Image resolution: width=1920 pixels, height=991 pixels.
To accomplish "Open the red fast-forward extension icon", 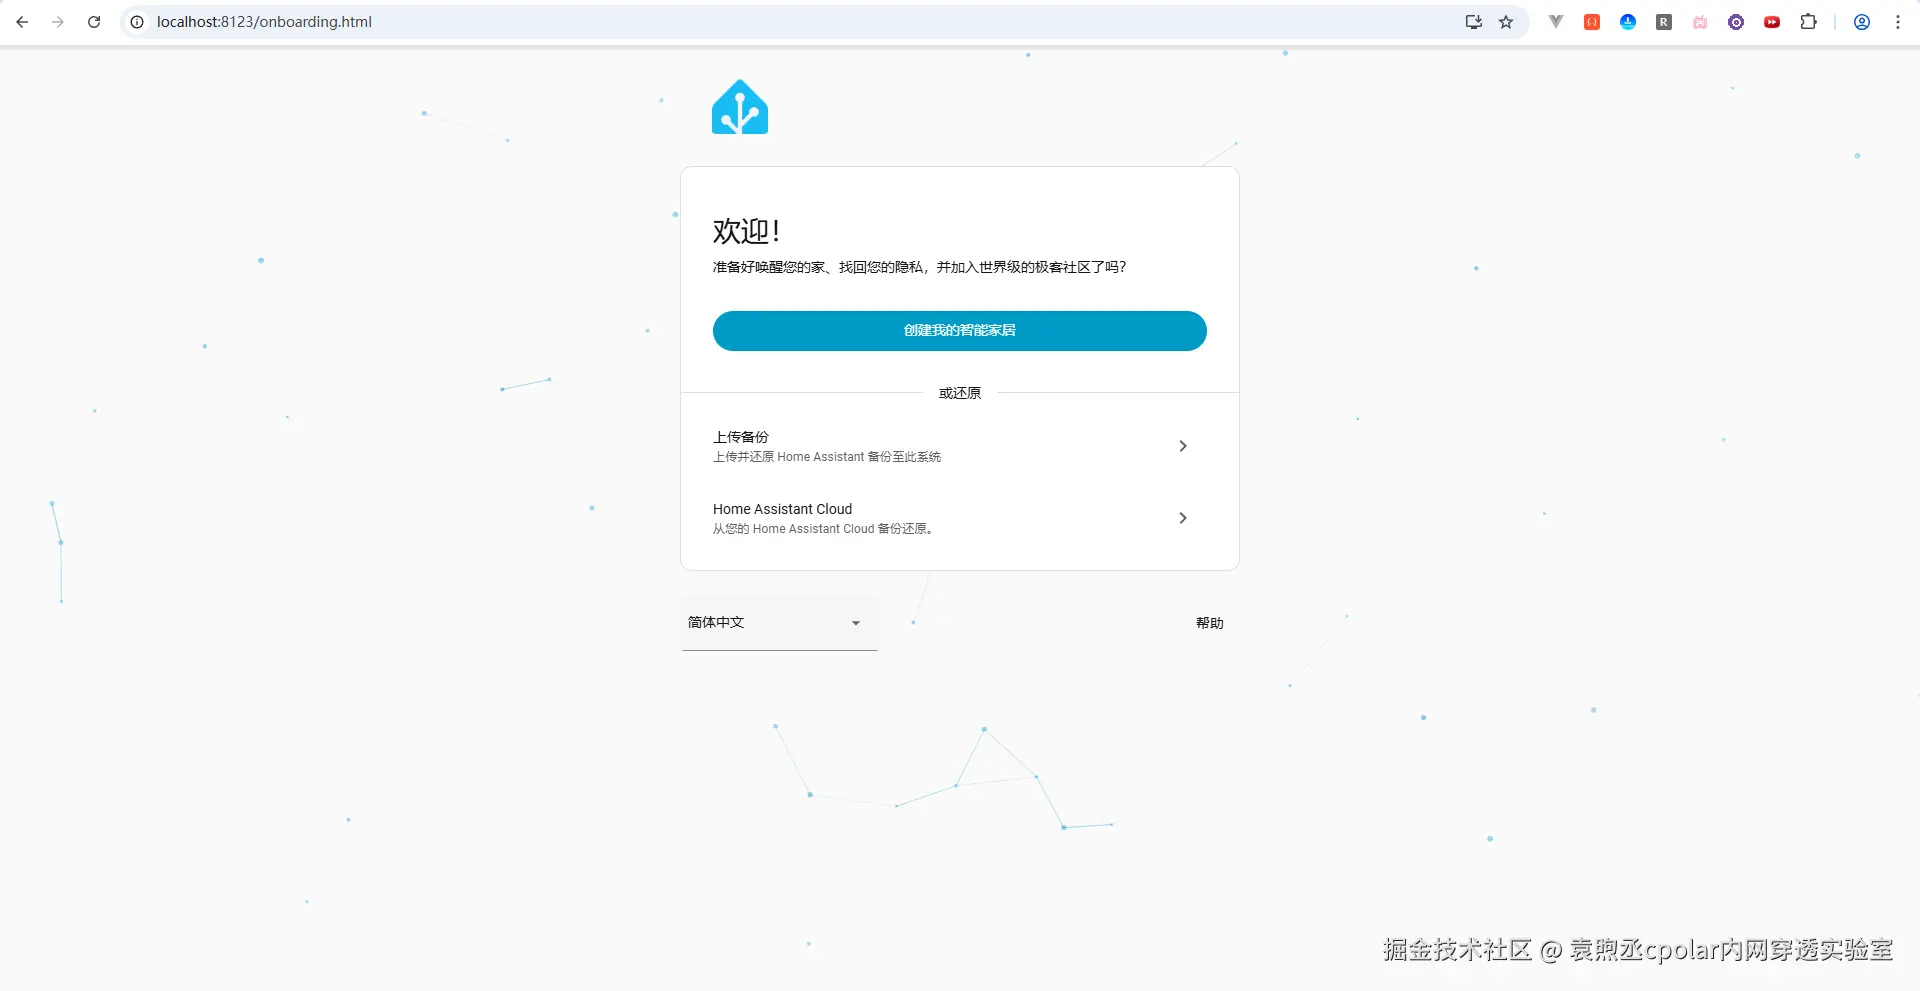I will [x=1772, y=22].
